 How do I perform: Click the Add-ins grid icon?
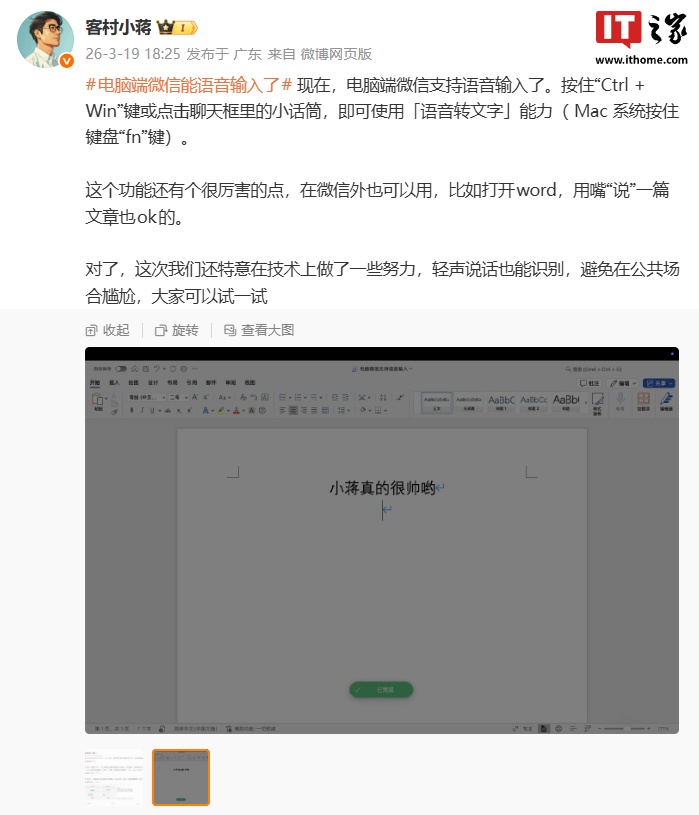click(643, 398)
